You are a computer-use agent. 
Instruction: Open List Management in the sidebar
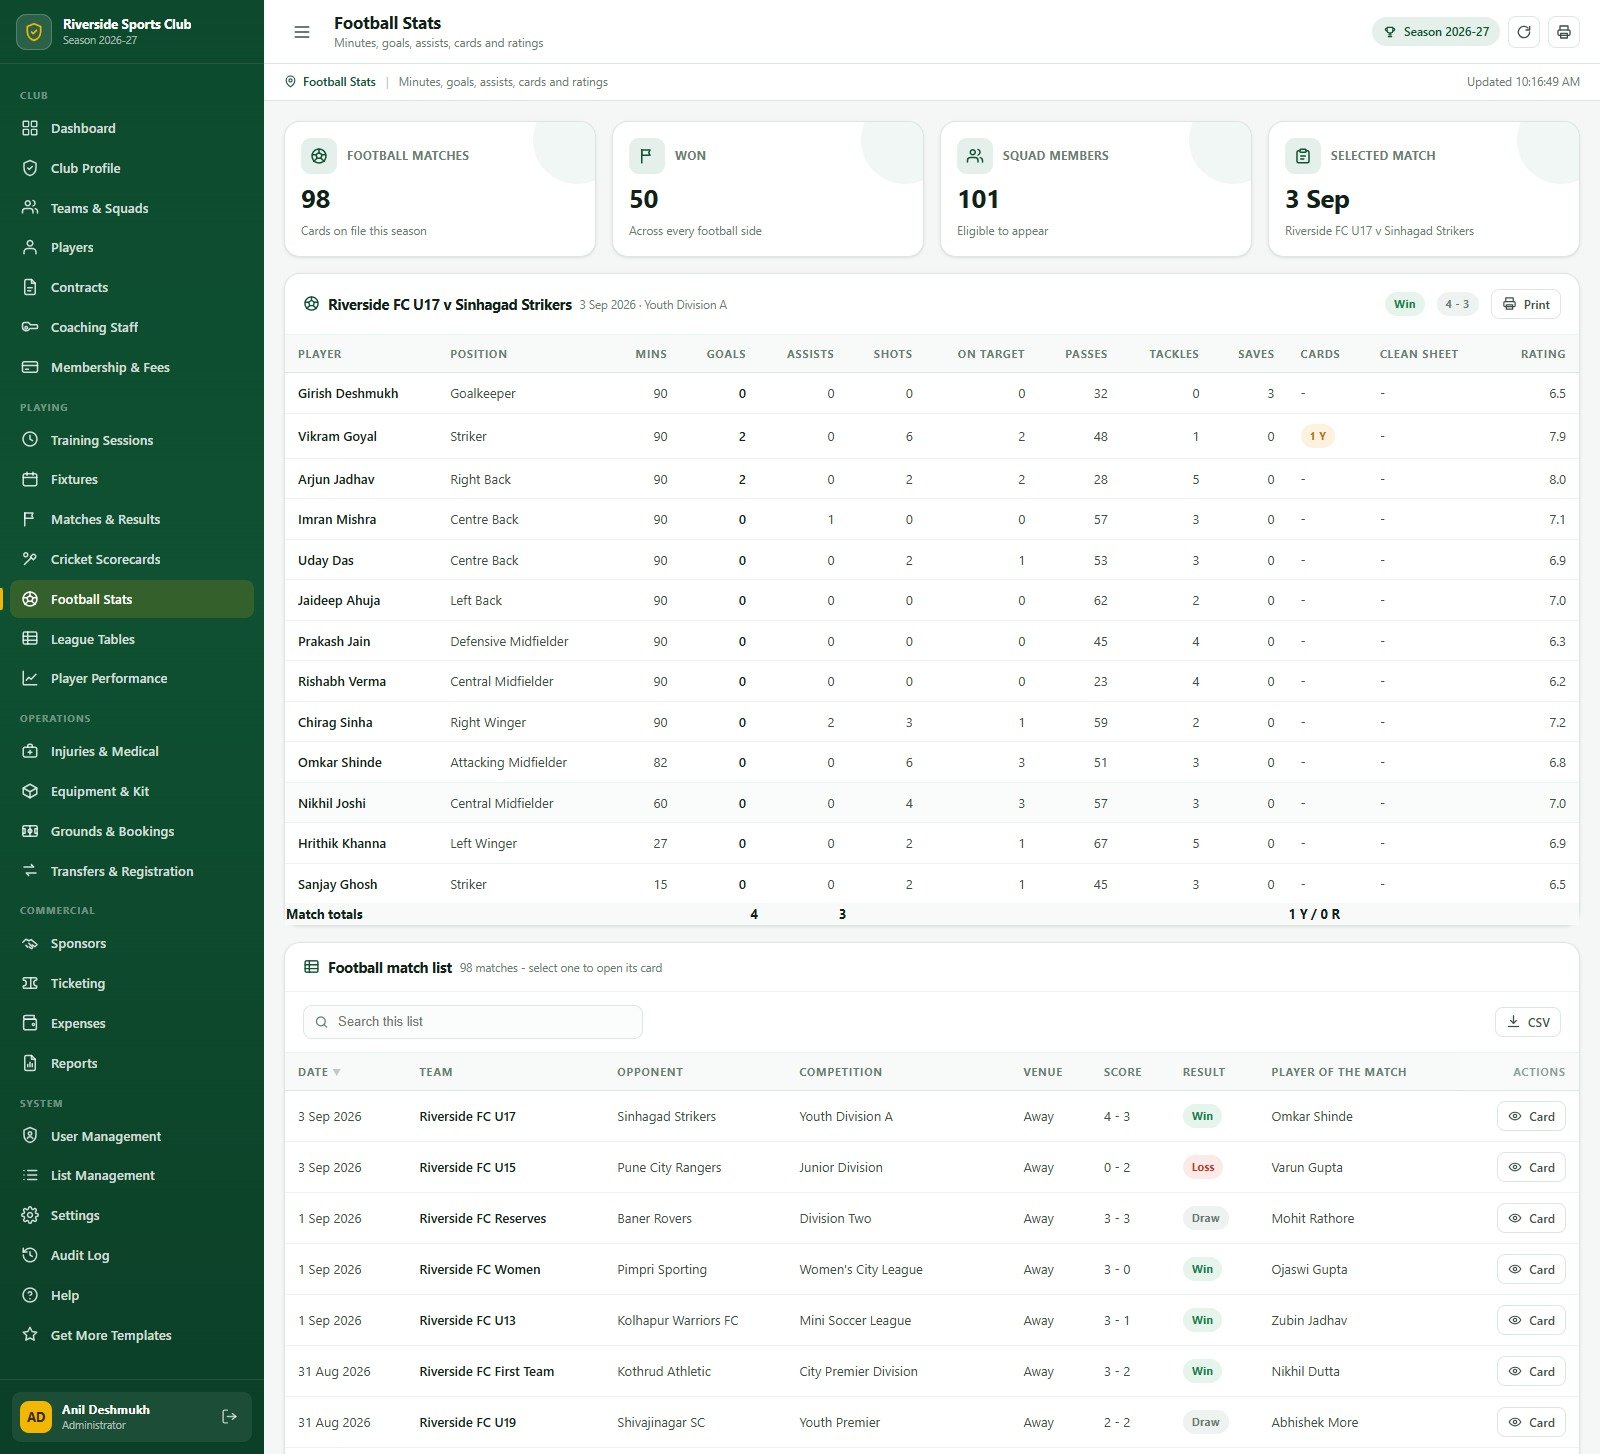(x=132, y=1175)
